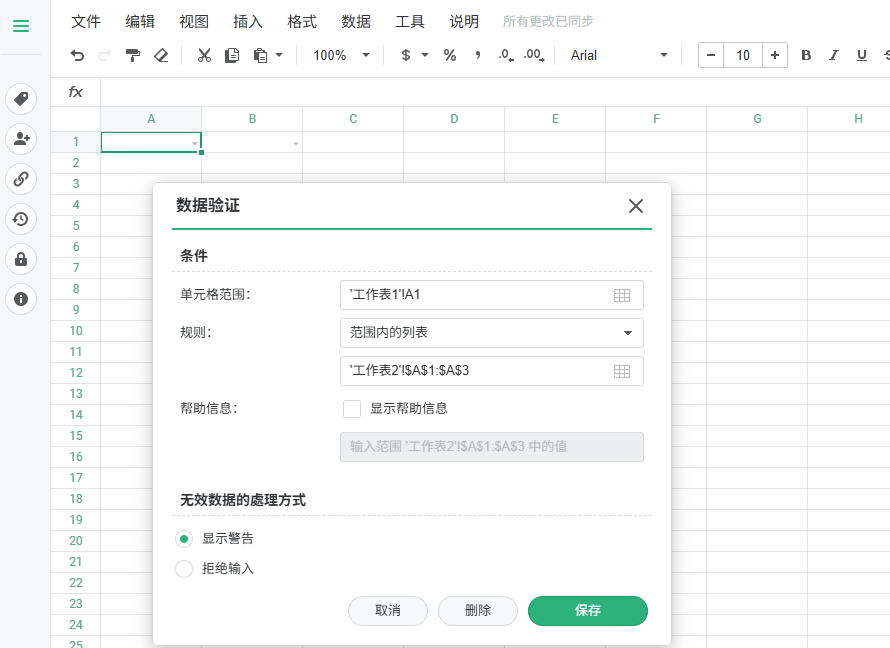The height and width of the screenshot is (648, 890).
Task: Open the 范围内的列表 rule dropdown
Action: 491,333
